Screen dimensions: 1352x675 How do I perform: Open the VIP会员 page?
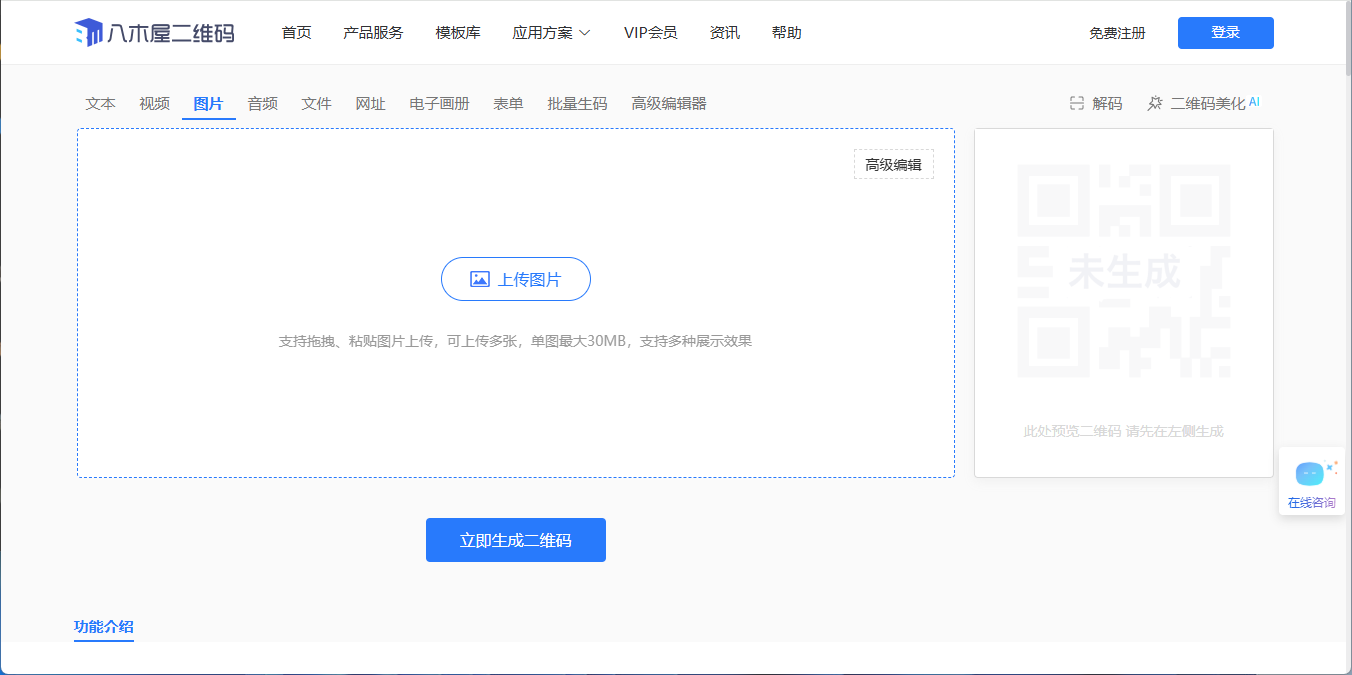point(650,33)
